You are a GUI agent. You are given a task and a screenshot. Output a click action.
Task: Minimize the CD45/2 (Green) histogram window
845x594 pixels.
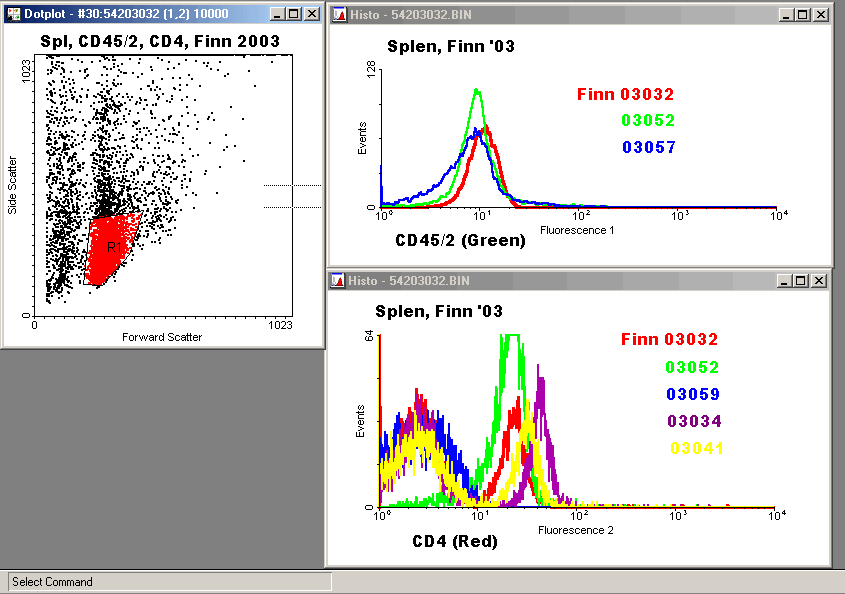point(786,14)
